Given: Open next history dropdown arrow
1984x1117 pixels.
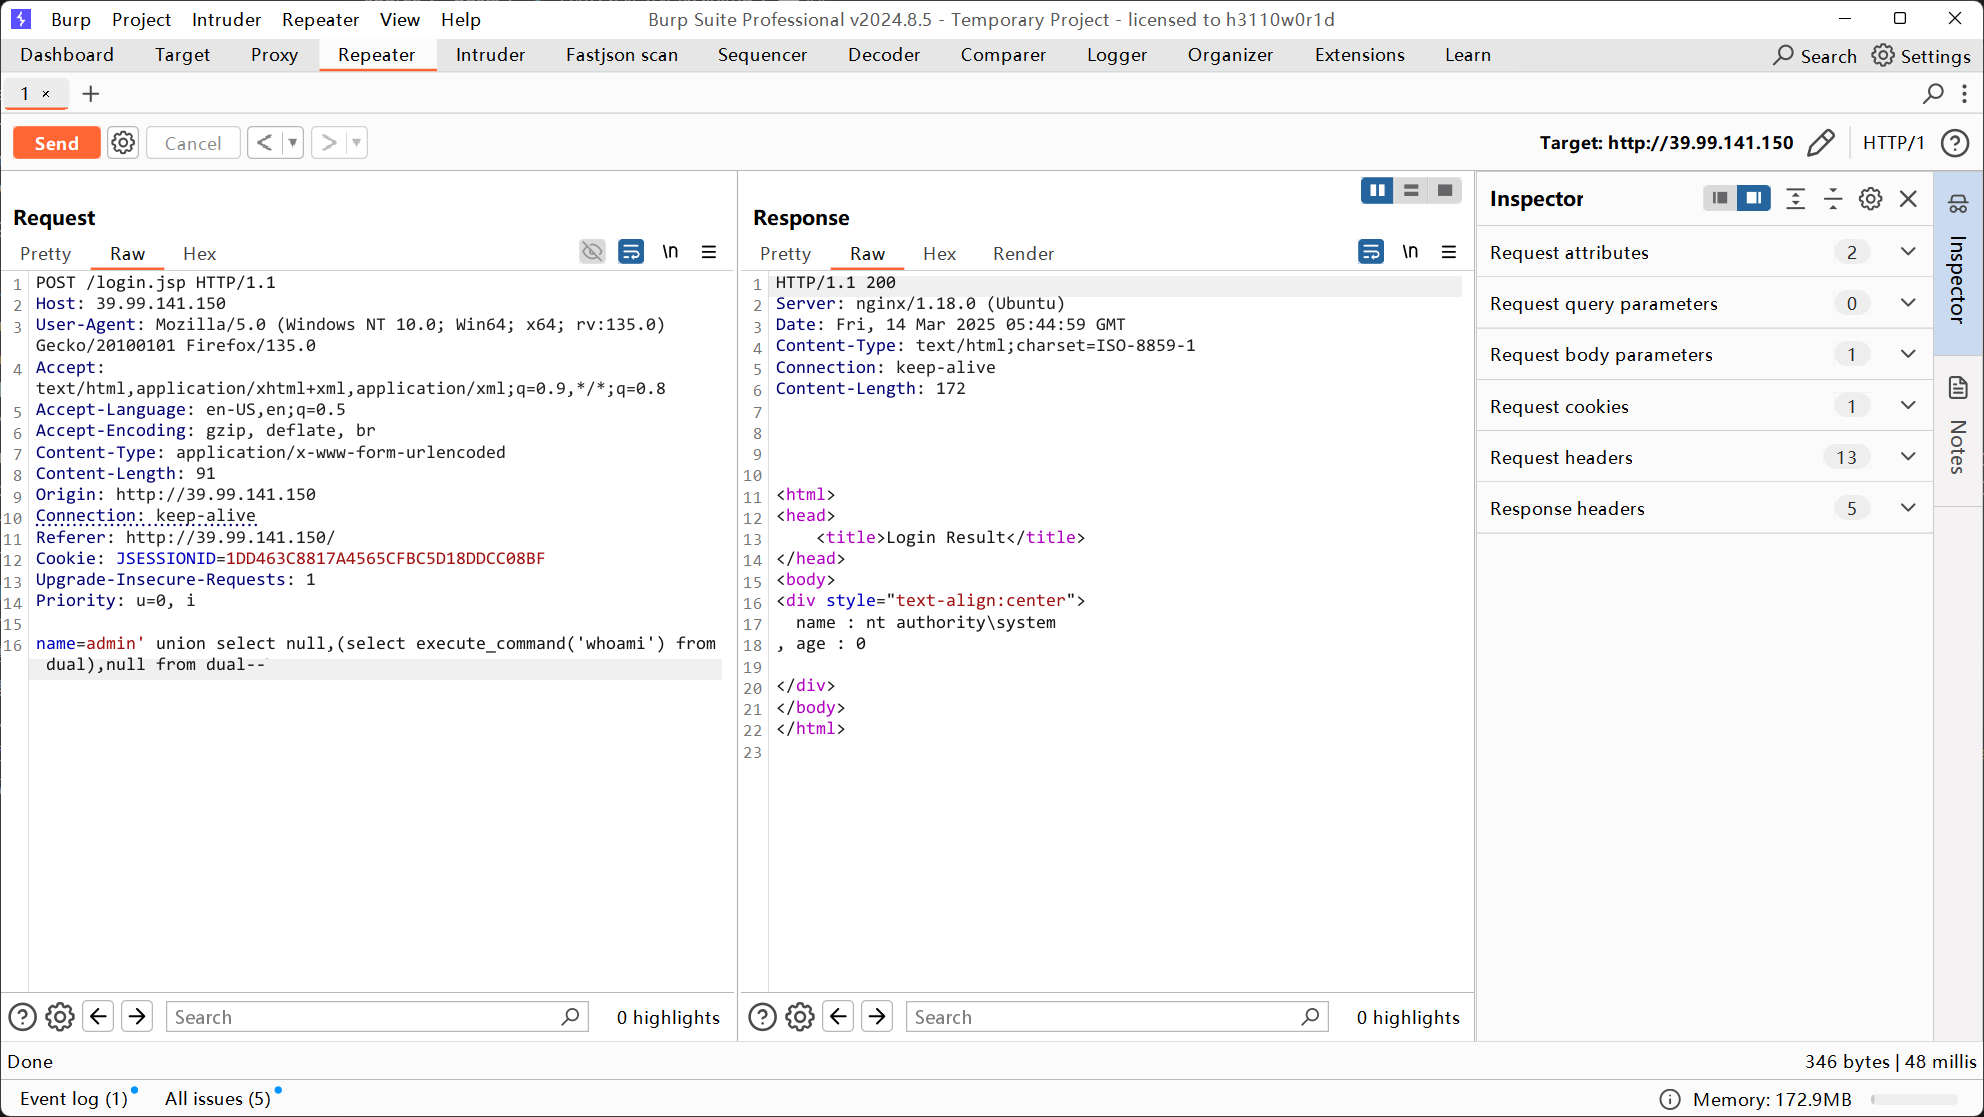Looking at the screenshot, I should pos(356,143).
